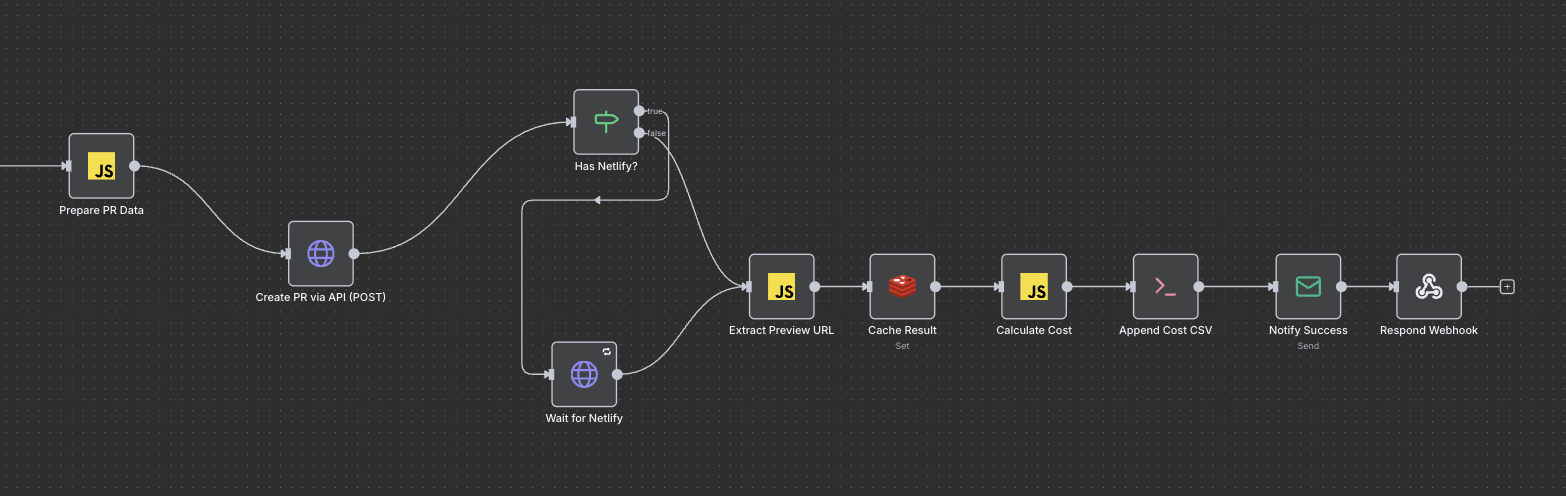Click the true output of Has Netlify?
1566x496 pixels.
coord(639,111)
